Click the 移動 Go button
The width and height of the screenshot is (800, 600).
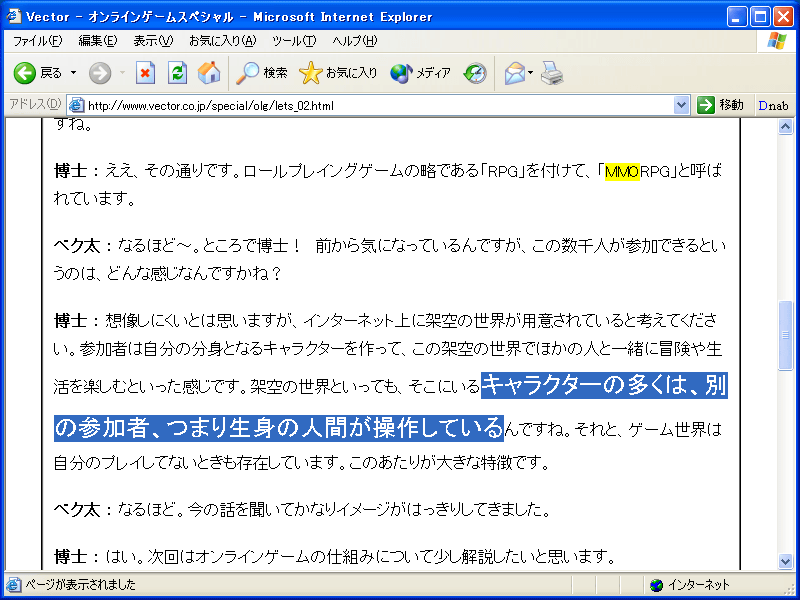pos(720,106)
